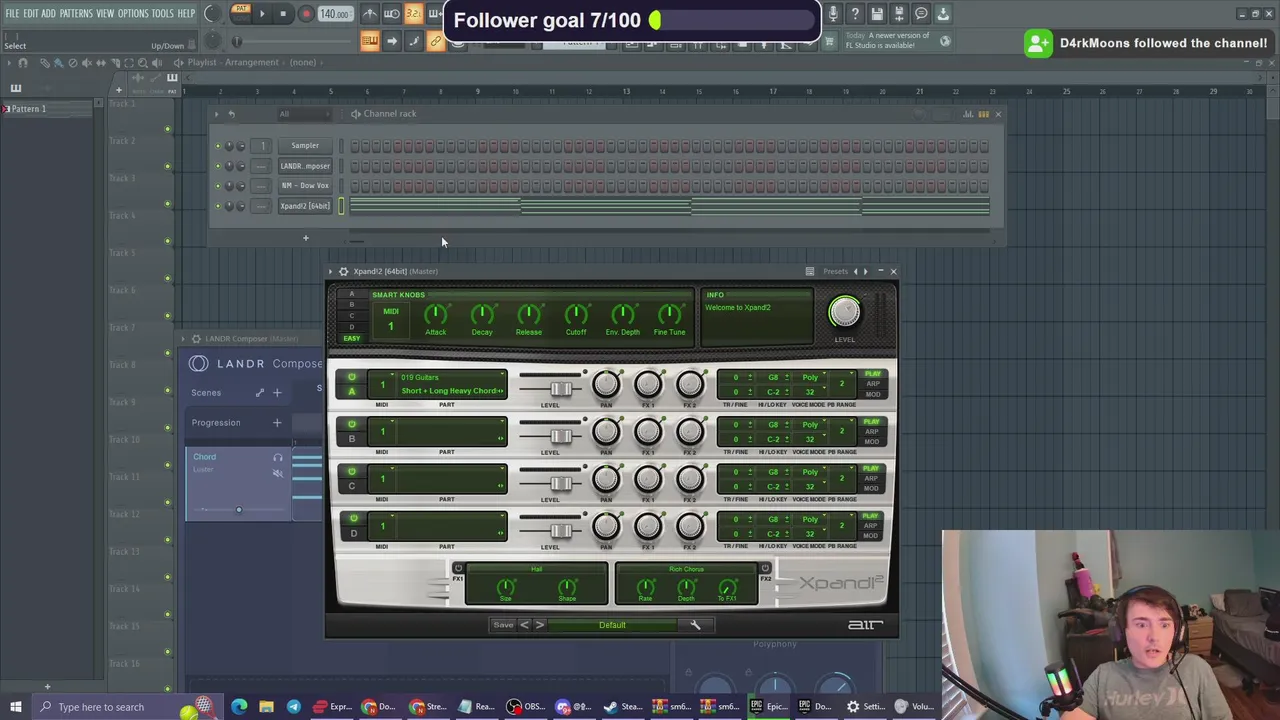Click the red Record button in the transport

306,14
